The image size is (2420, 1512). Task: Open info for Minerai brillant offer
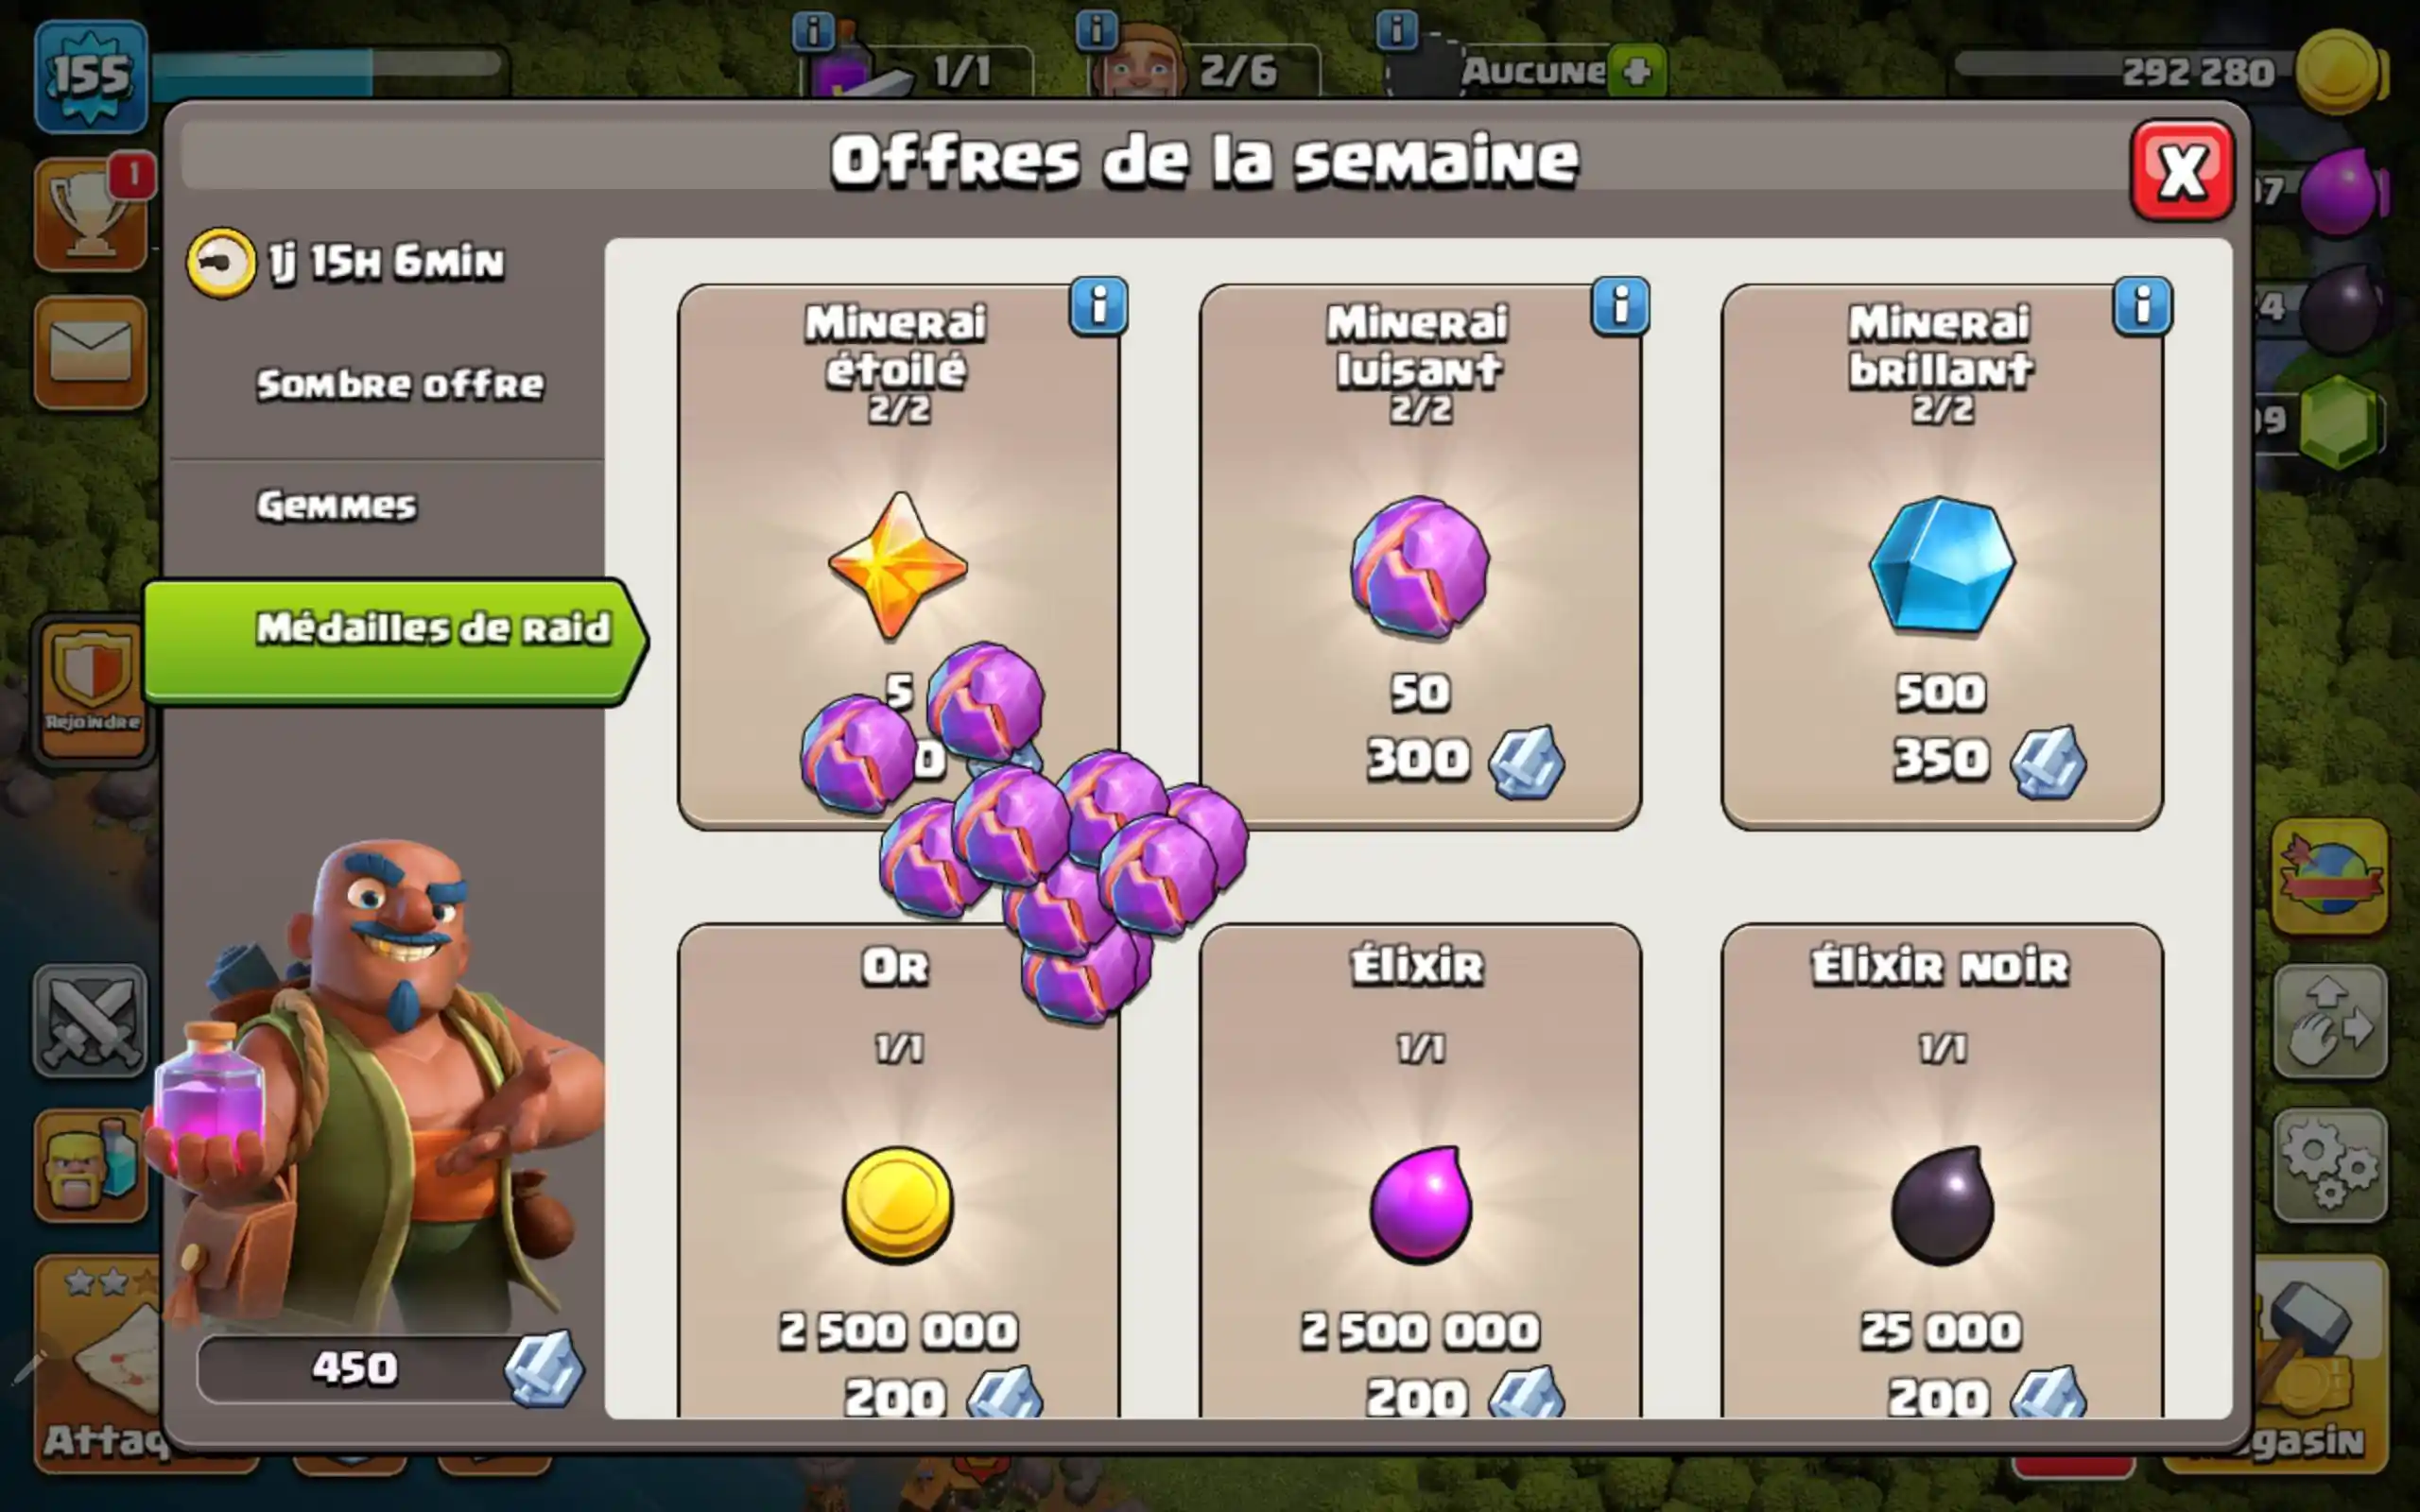pos(2142,306)
